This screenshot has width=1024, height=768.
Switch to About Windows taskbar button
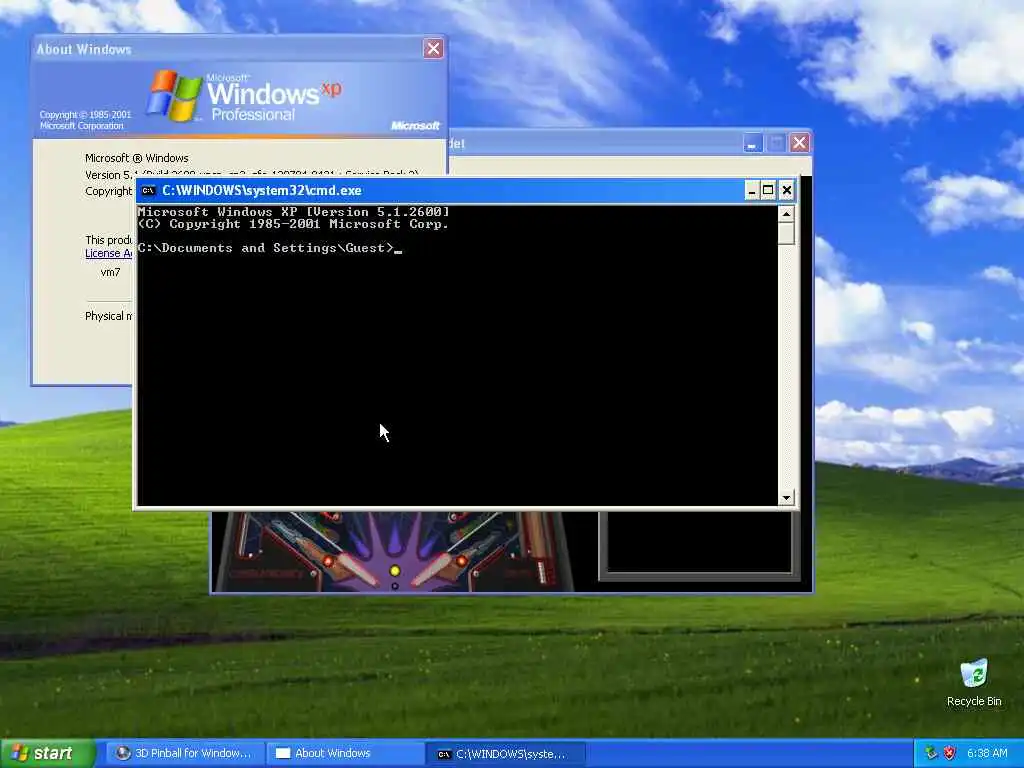click(344, 753)
